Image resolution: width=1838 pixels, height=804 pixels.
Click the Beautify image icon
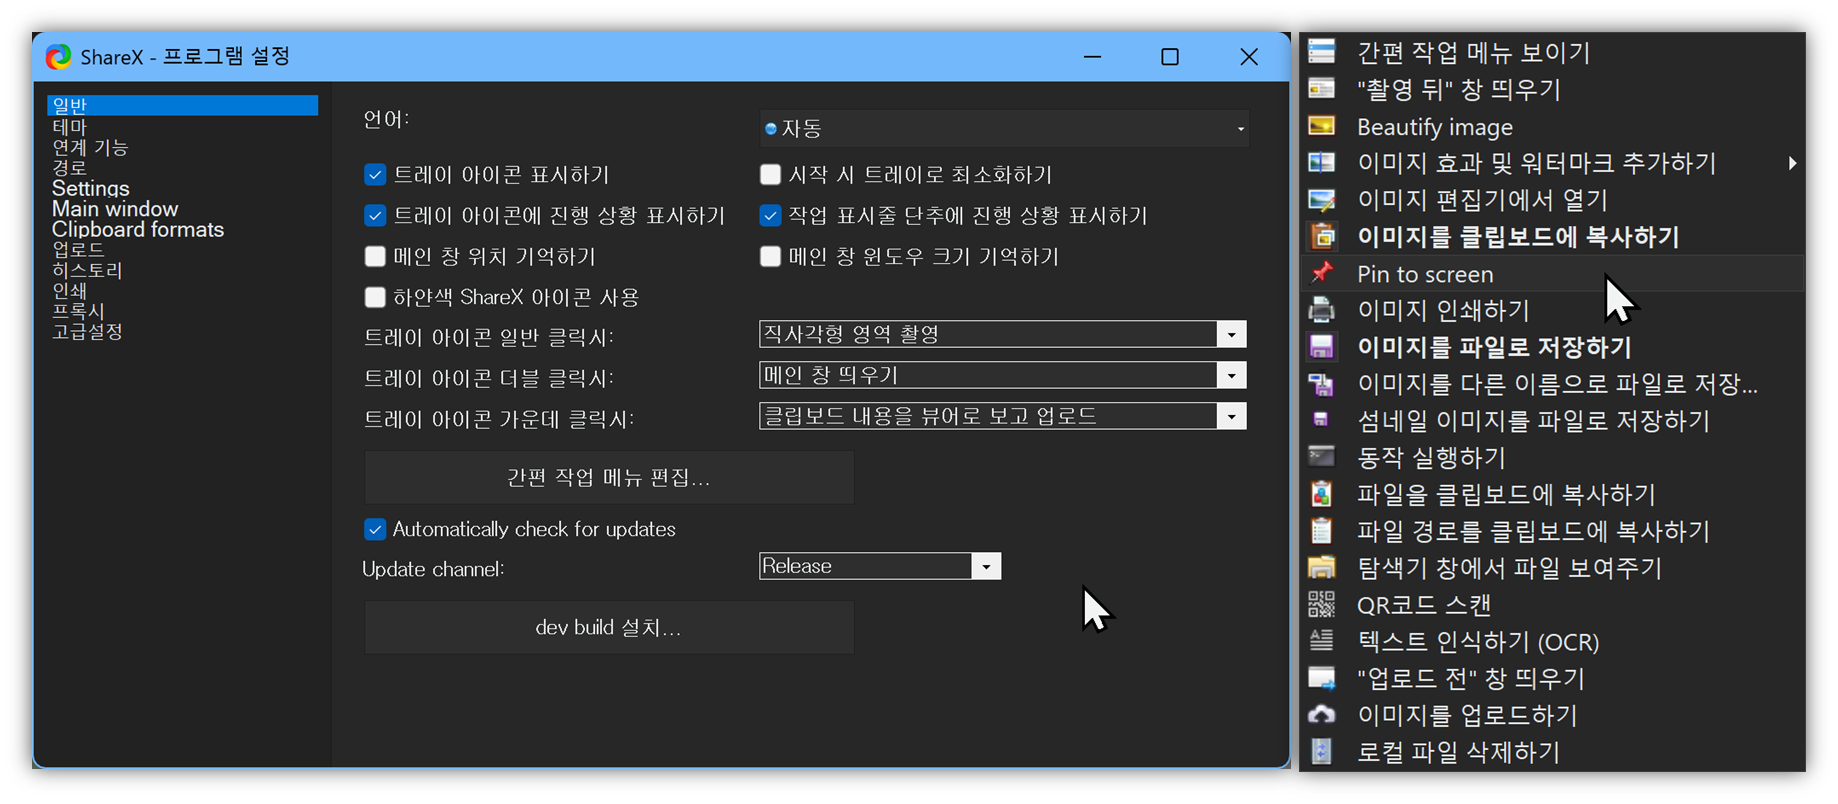click(x=1322, y=126)
